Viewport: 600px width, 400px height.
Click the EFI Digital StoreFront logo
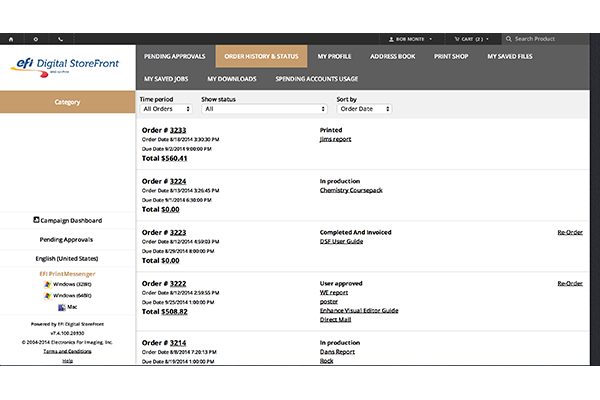pyautogui.click(x=66, y=64)
